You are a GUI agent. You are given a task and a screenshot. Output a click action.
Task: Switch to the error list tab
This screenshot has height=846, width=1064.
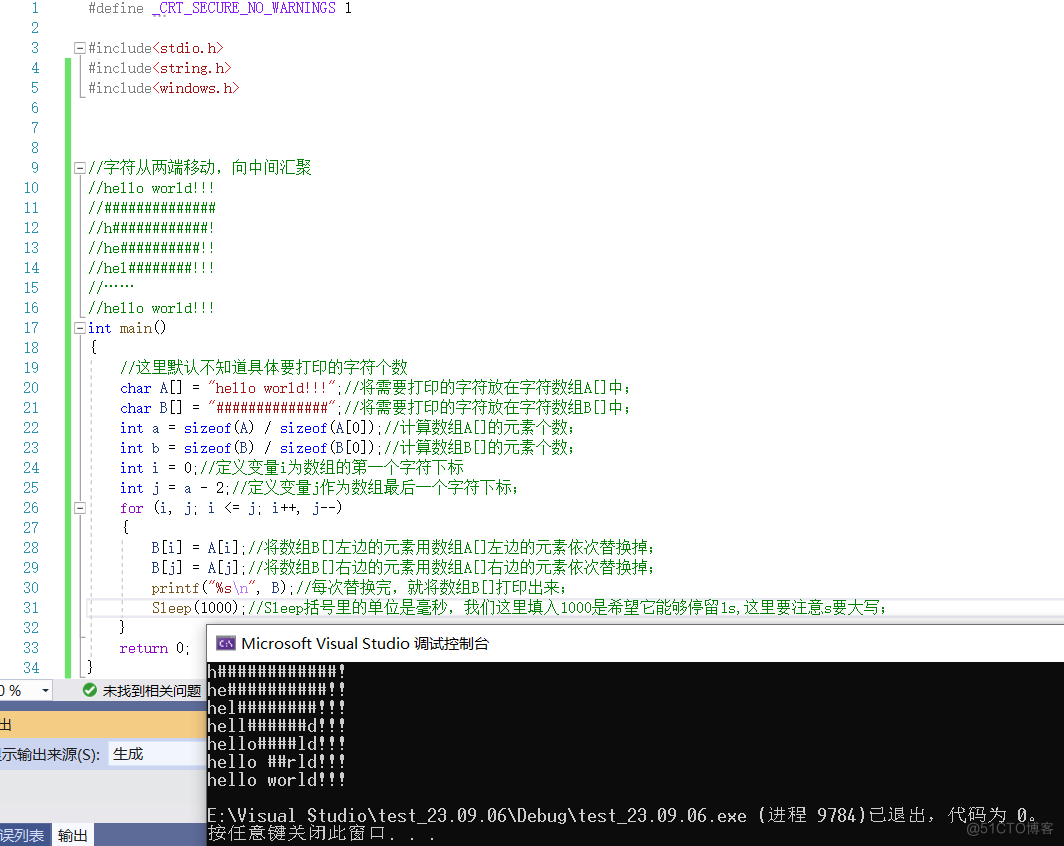(x=23, y=835)
